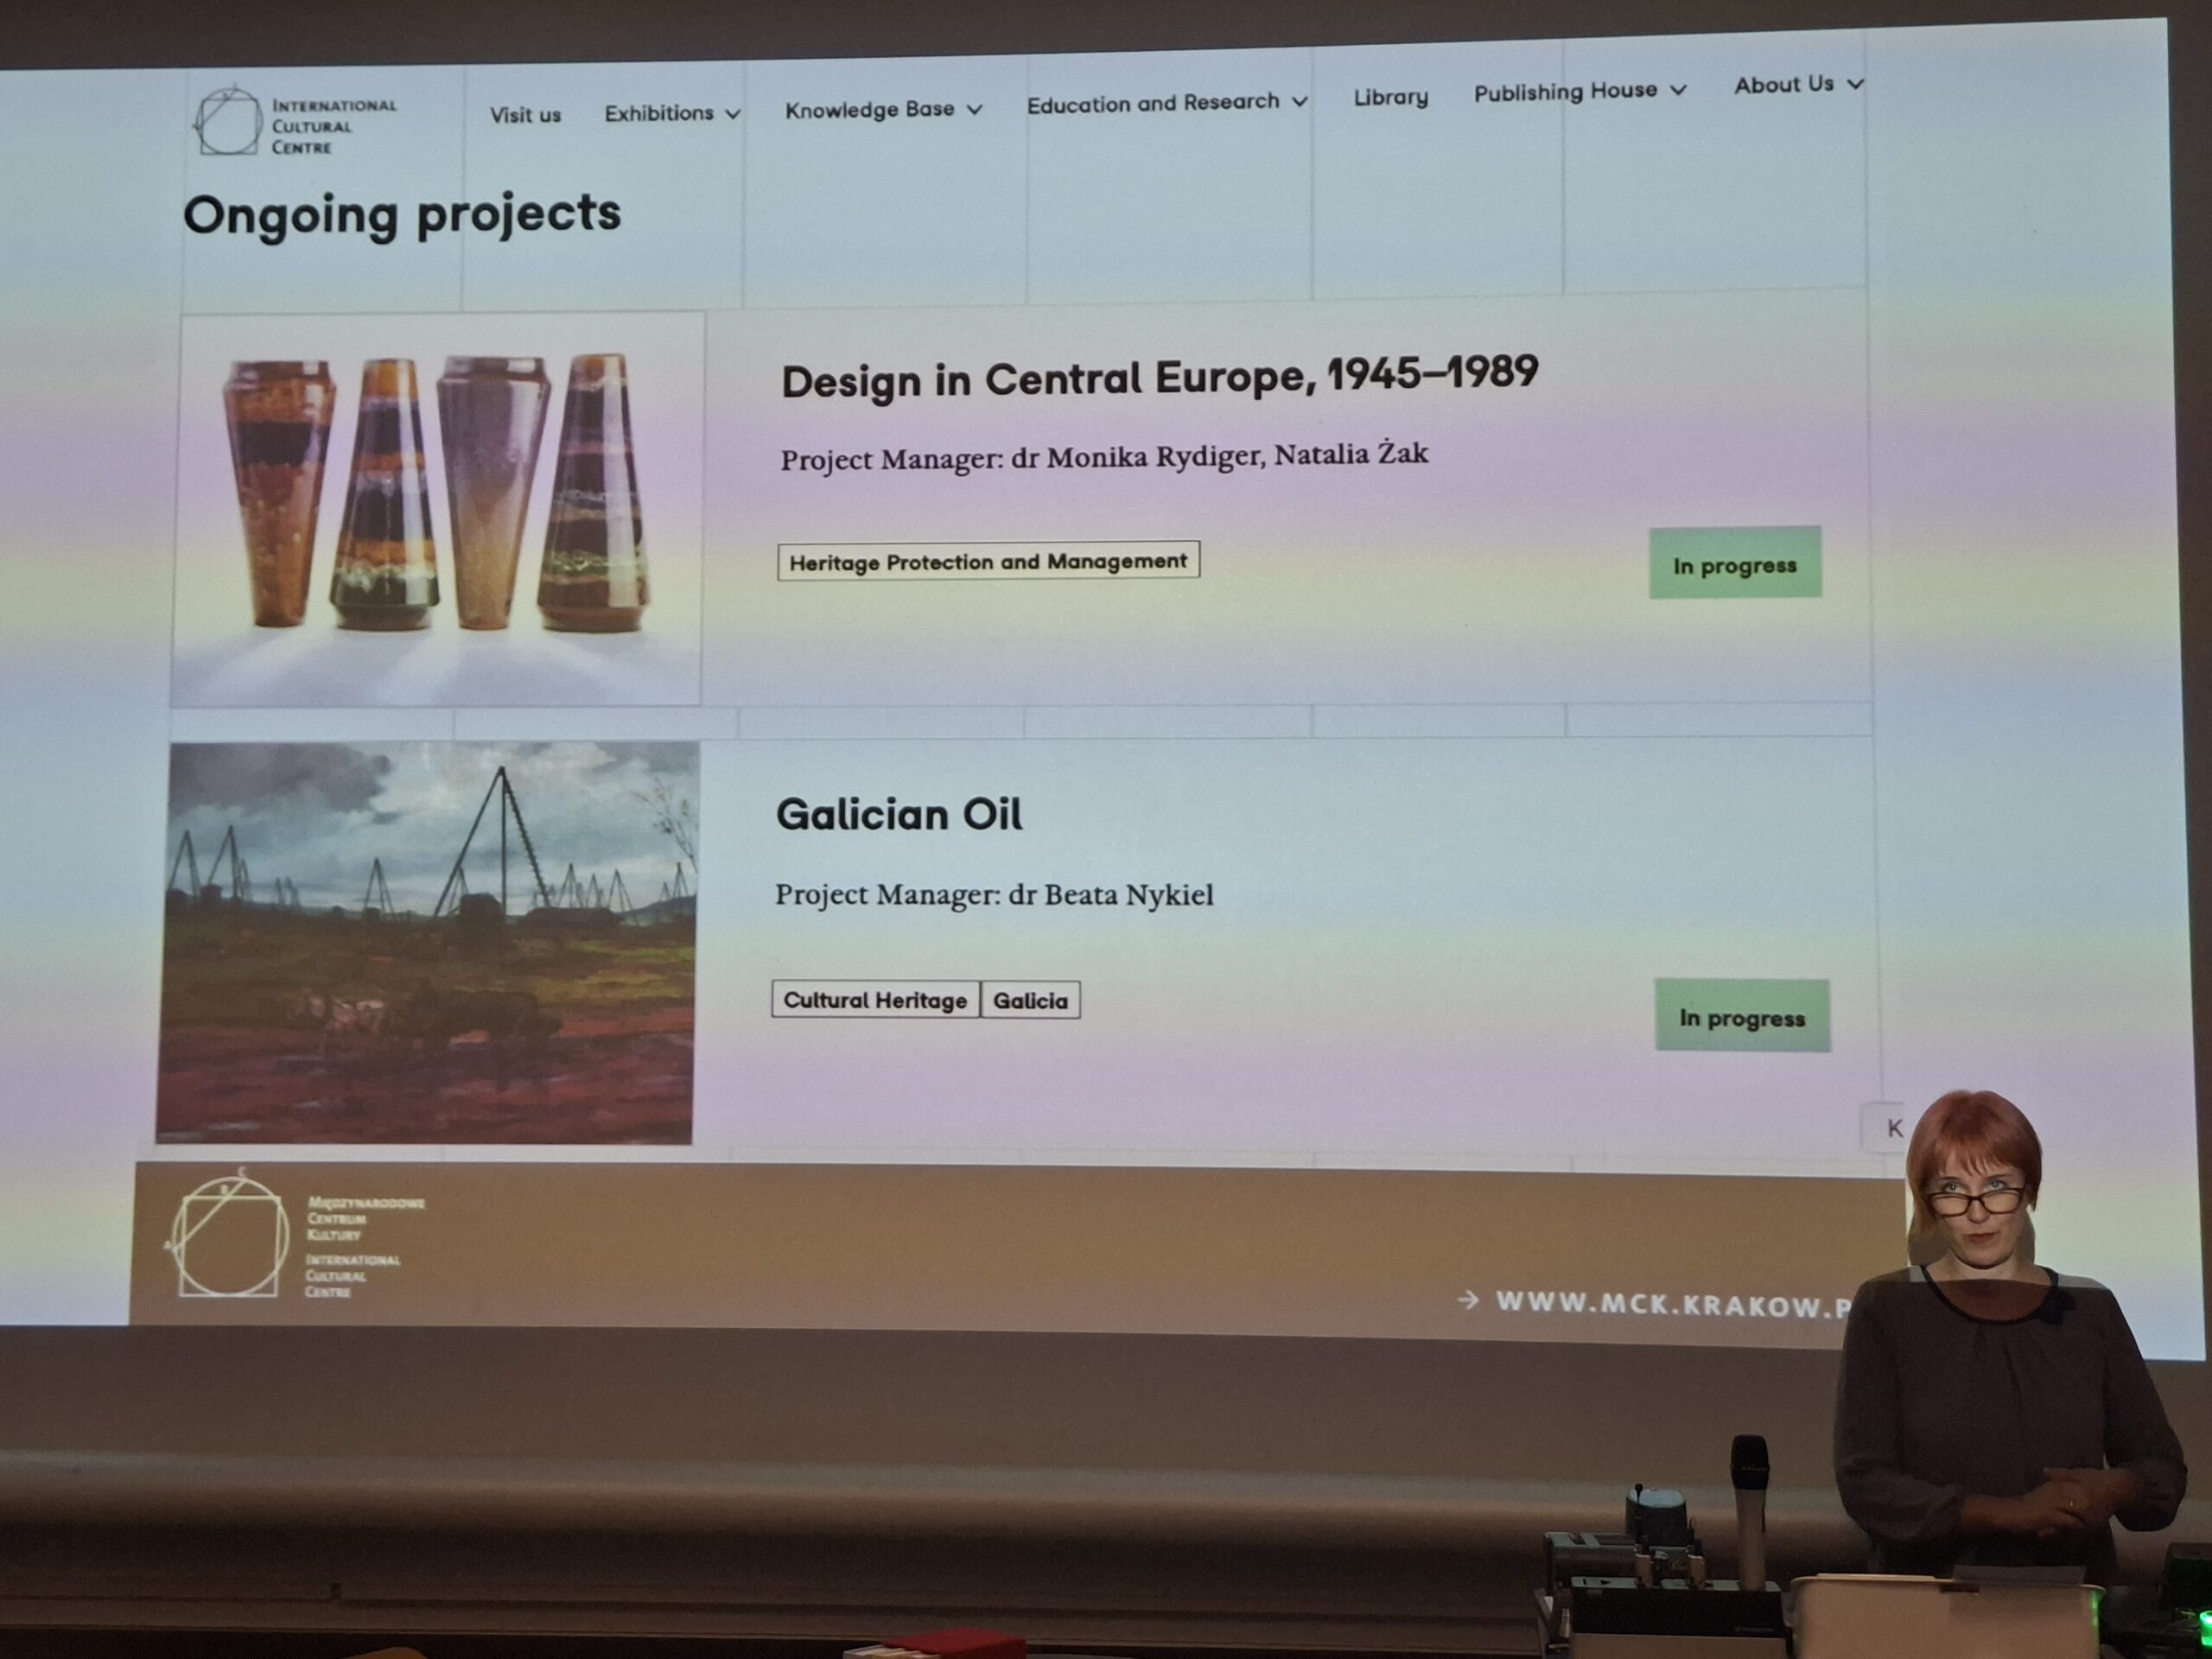Click Project Manager: dr Beata Nykiel text
2212x1659 pixels.
pos(994,894)
